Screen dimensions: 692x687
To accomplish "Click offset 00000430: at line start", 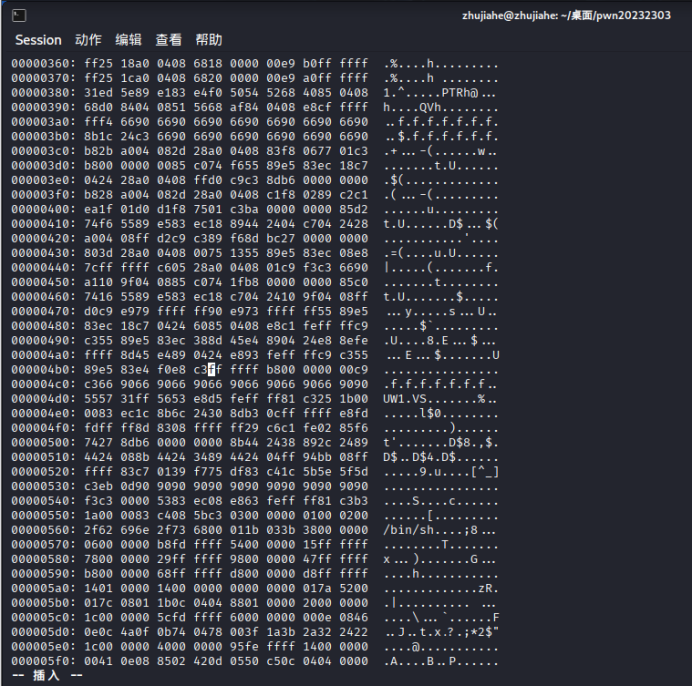I will 44,253.
